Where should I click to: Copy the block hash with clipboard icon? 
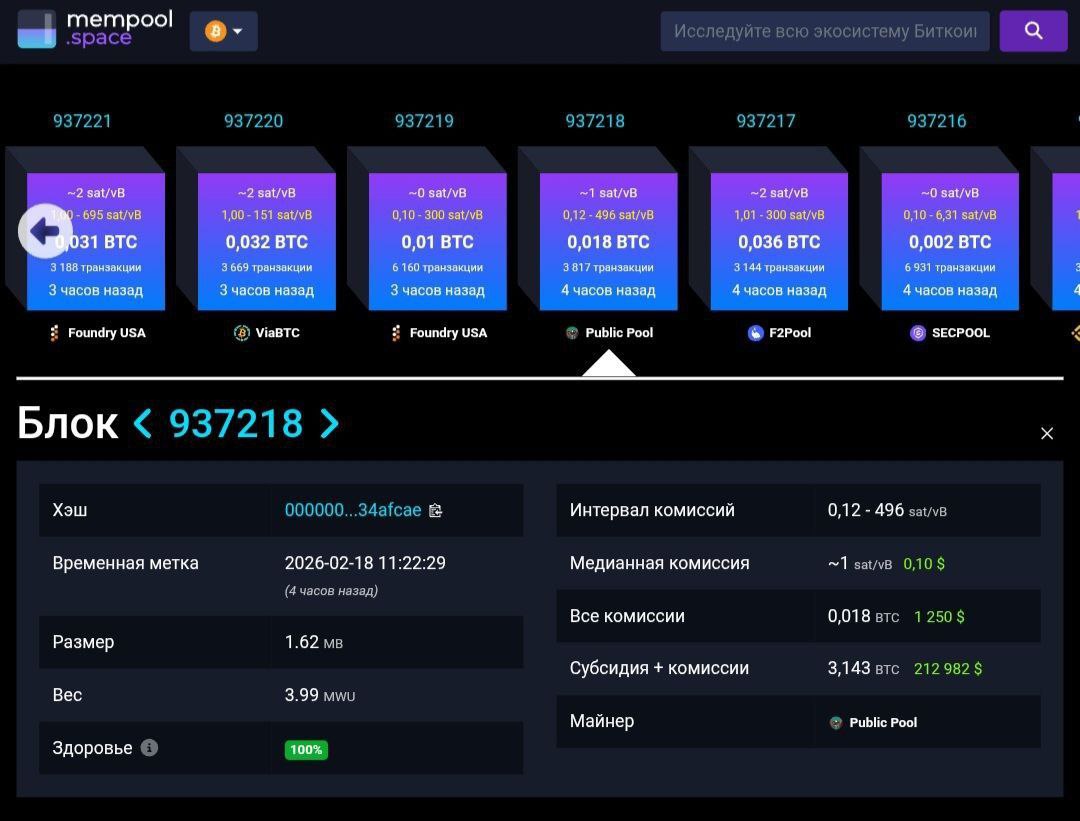click(x=435, y=511)
